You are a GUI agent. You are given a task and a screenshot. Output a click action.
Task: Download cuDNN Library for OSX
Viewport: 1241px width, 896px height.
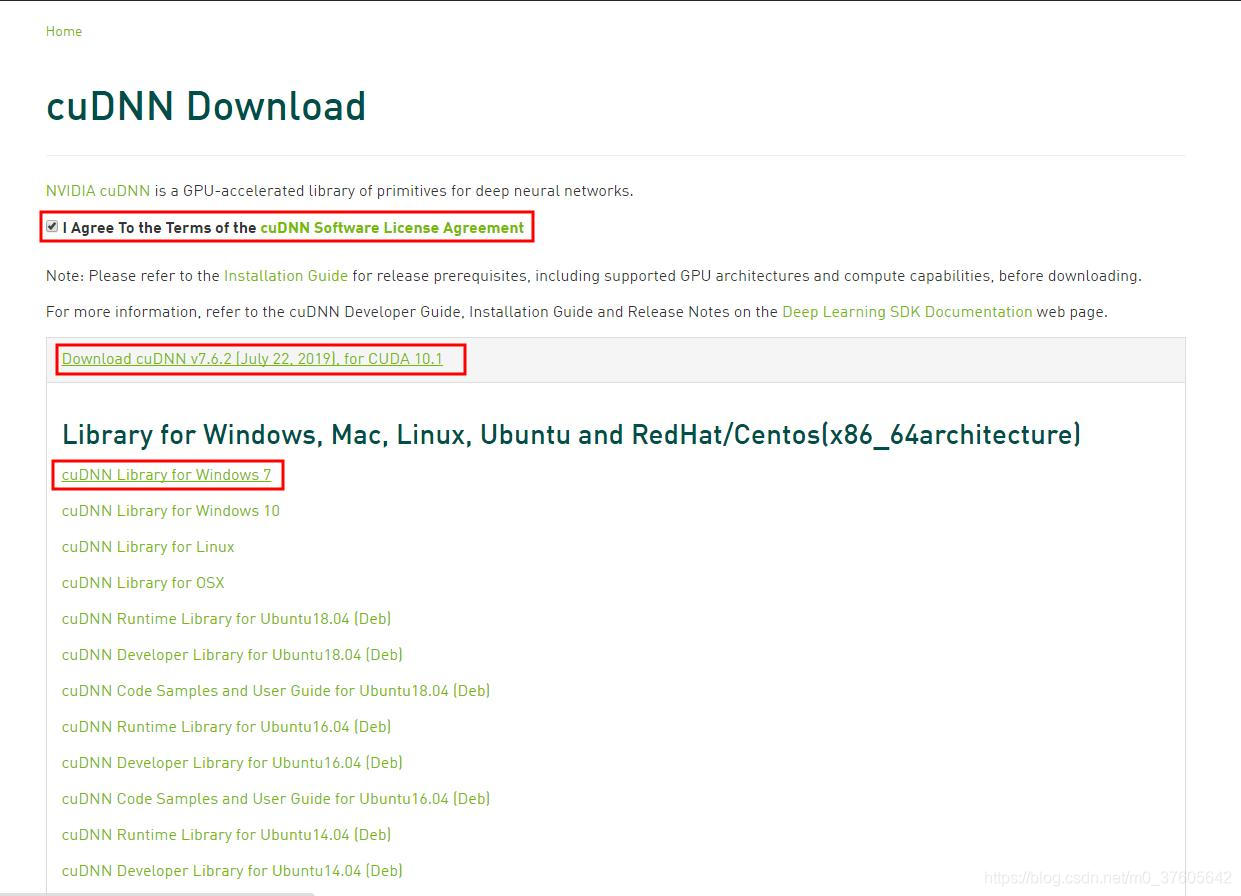point(143,582)
